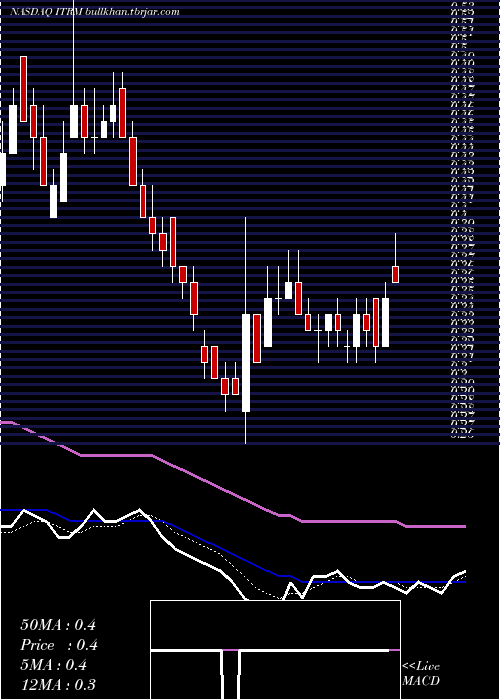The image size is (500, 700).
Task: Click the final red candlestick on the chart
Action: [395, 274]
